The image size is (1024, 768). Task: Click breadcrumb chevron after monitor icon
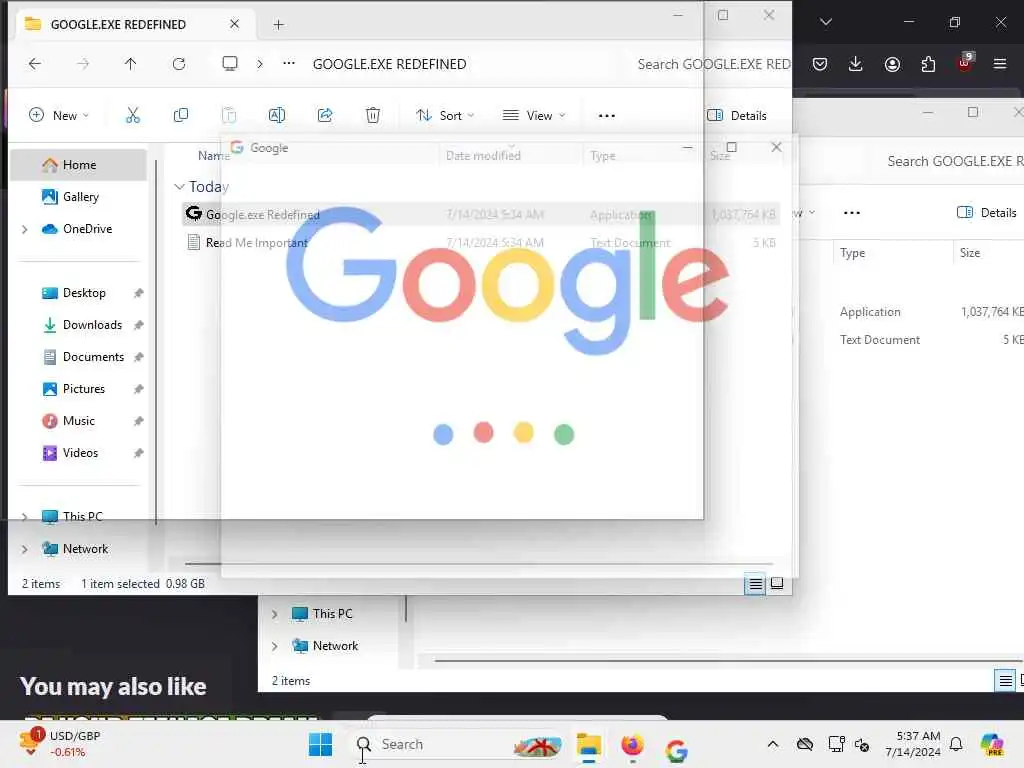260,63
